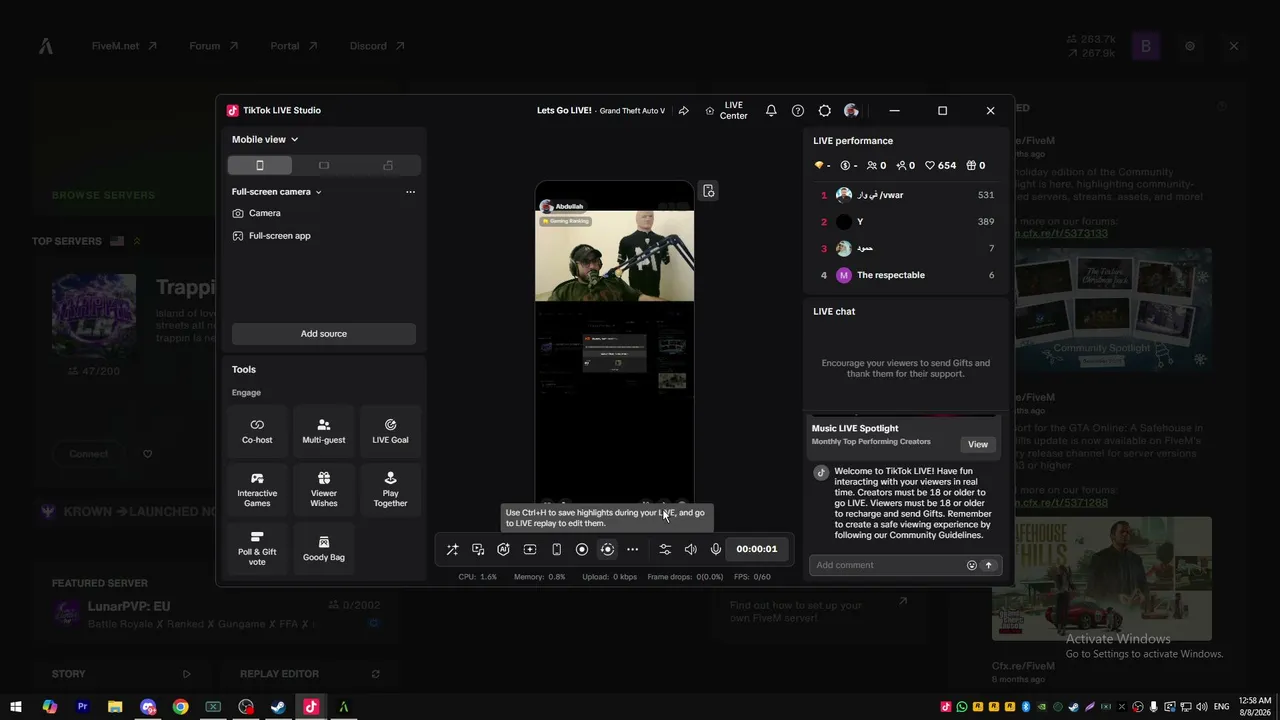This screenshot has width=1280, height=720.
Task: Click the 00:00:01 live timer button
Action: (x=757, y=549)
